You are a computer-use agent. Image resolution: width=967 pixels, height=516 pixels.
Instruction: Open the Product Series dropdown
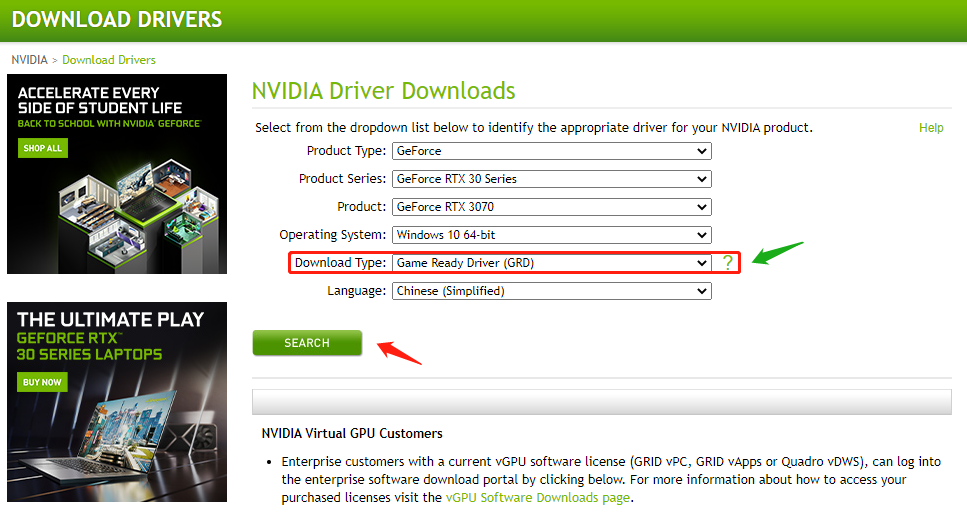tap(552, 179)
